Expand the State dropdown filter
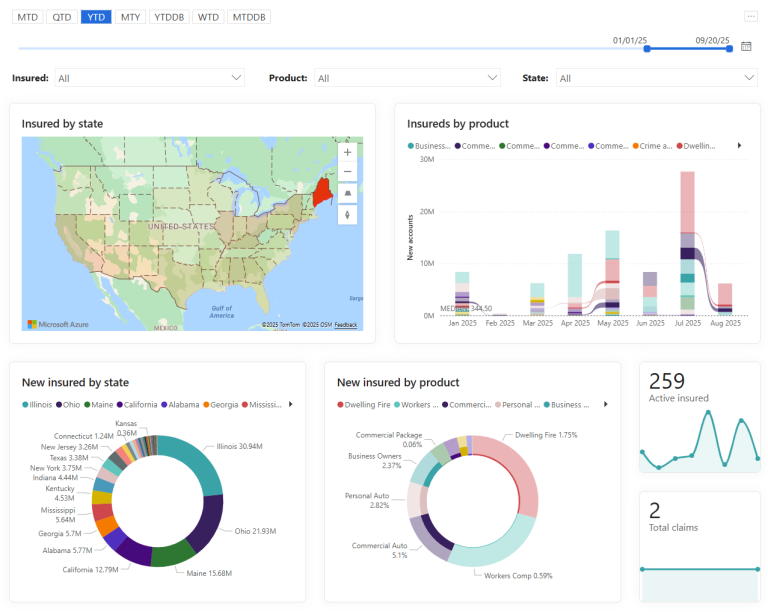 tap(656, 78)
